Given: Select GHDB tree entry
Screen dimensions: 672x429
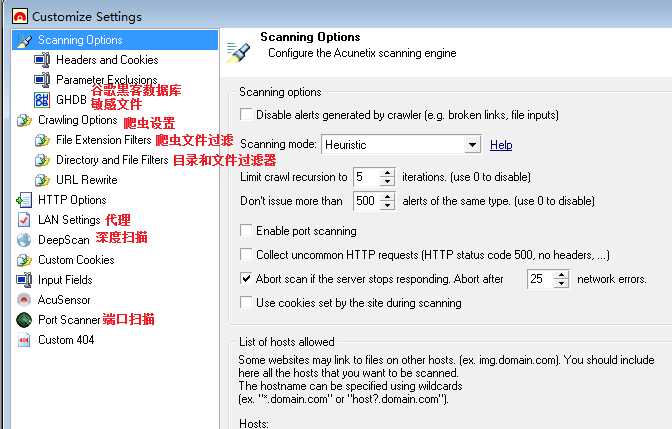Looking at the screenshot, I should 71,100.
